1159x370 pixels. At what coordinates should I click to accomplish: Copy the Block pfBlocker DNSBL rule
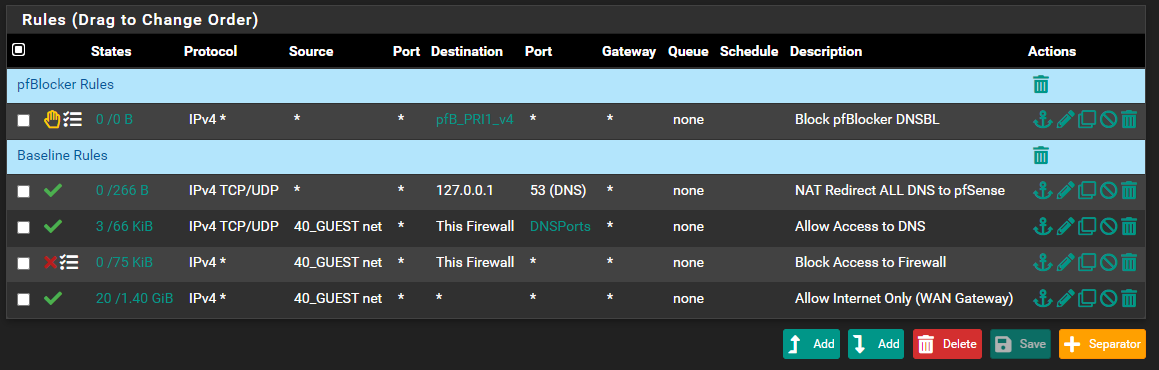(1086, 120)
